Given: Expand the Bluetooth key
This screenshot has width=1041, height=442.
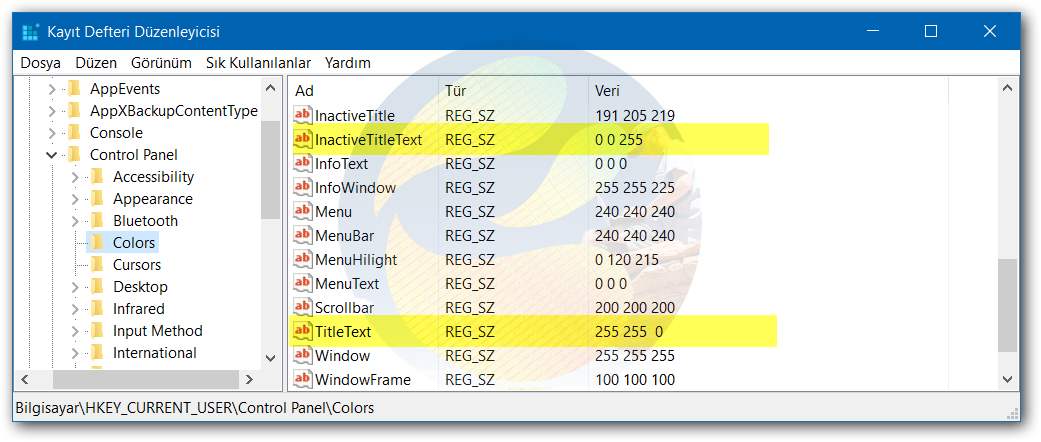Looking at the screenshot, I should [75, 220].
